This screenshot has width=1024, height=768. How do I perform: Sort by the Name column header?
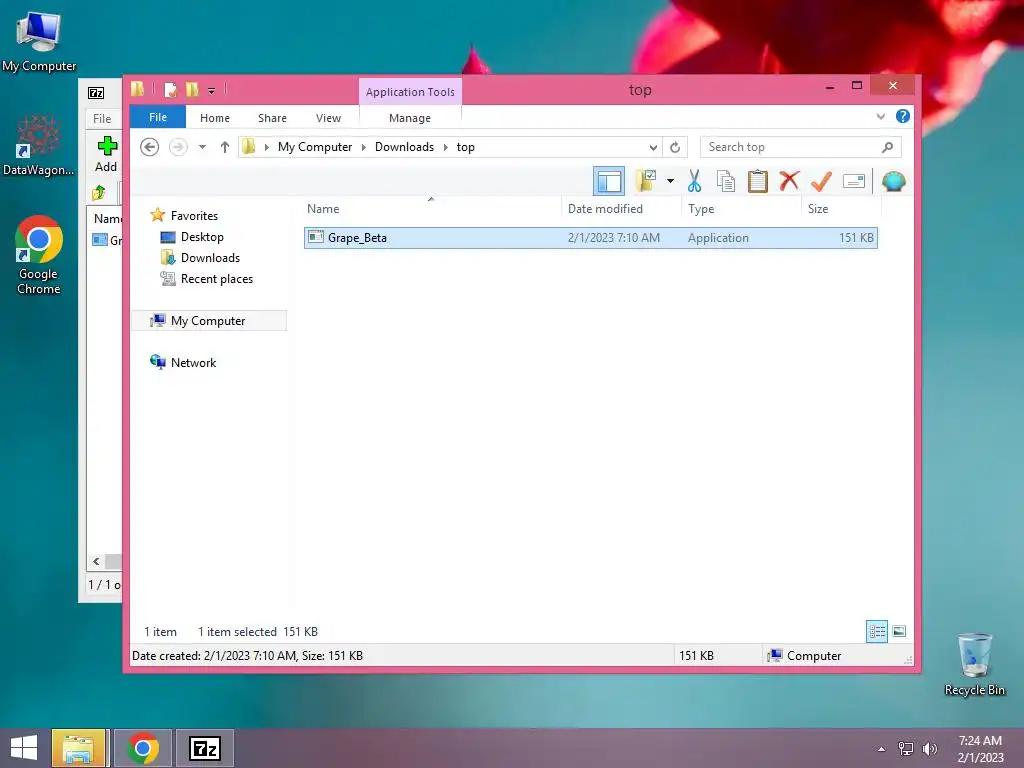coord(432,208)
